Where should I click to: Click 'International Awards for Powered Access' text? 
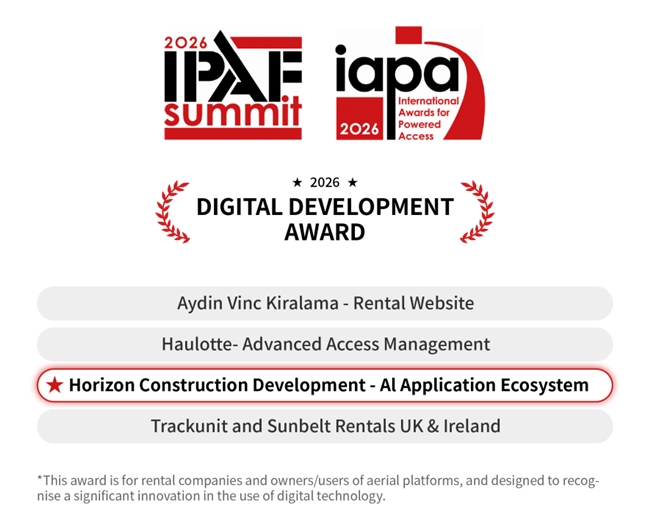point(428,118)
